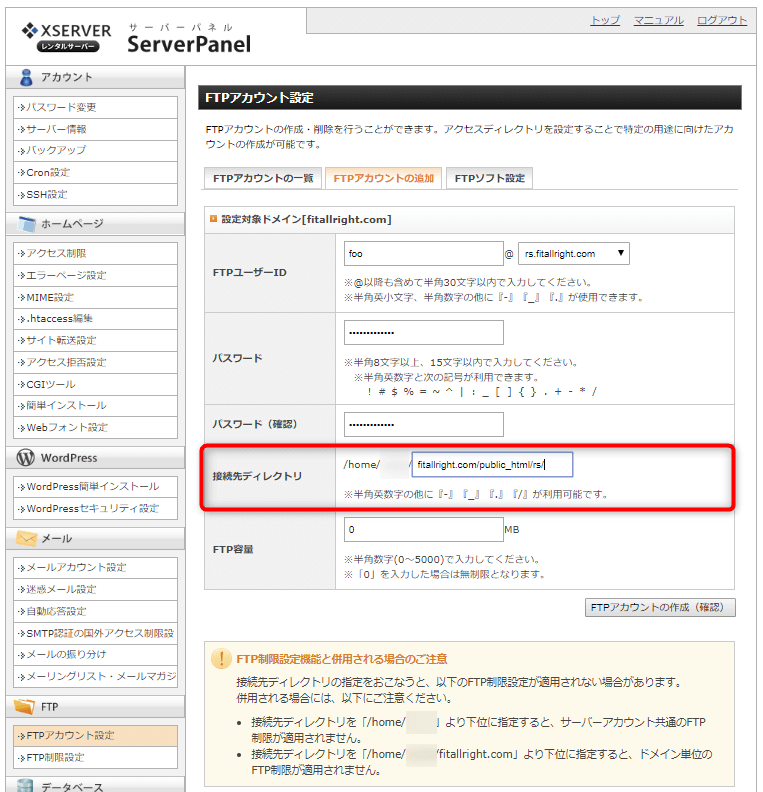Click the WordPress logo icon

click(x=24, y=458)
